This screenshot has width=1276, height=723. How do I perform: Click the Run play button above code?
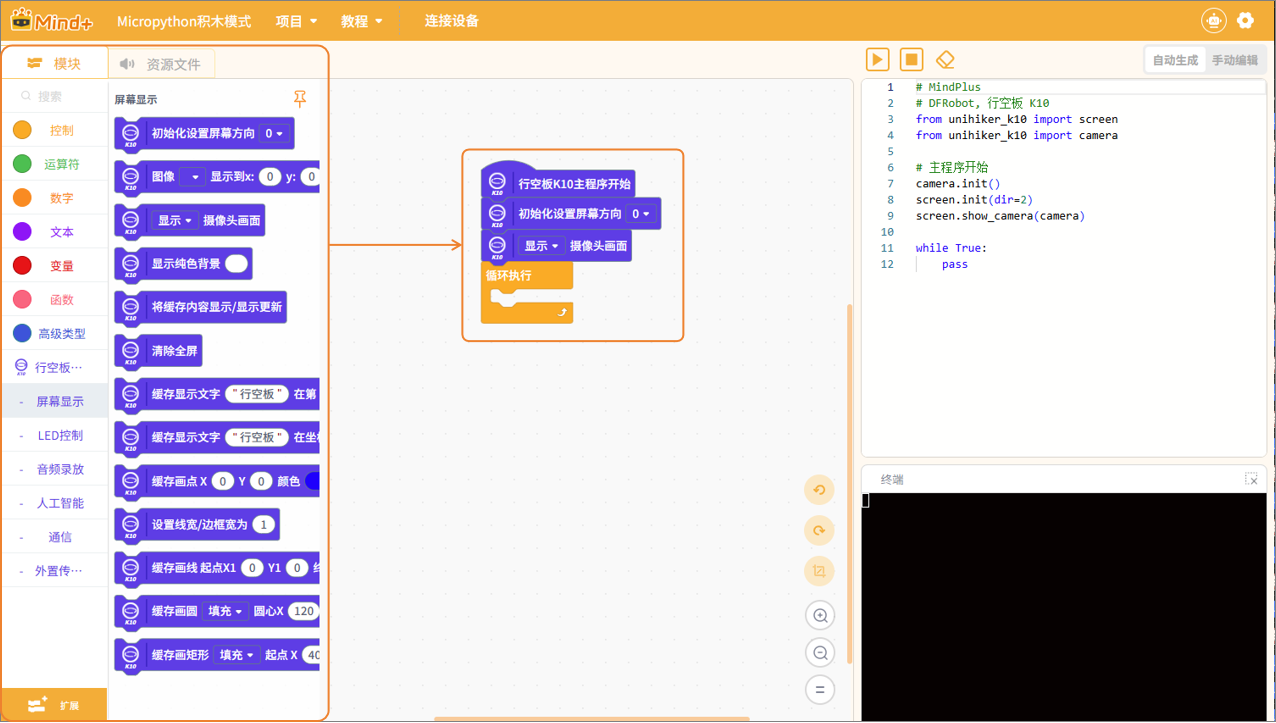coord(877,60)
